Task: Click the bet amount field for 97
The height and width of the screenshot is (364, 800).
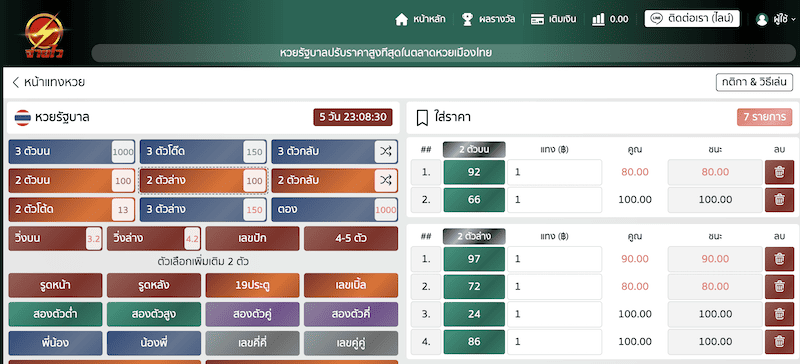Action: click(555, 259)
